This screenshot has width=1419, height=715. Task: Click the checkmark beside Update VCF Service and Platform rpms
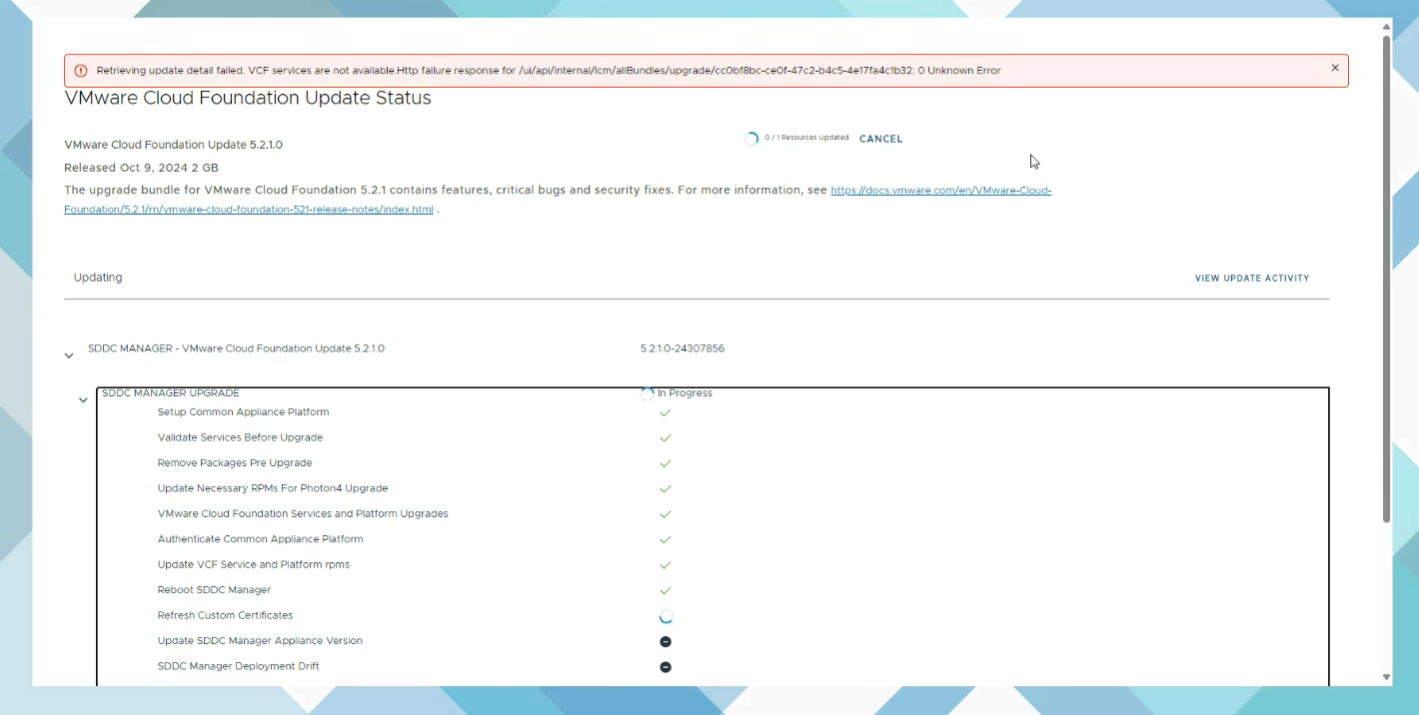(x=664, y=565)
